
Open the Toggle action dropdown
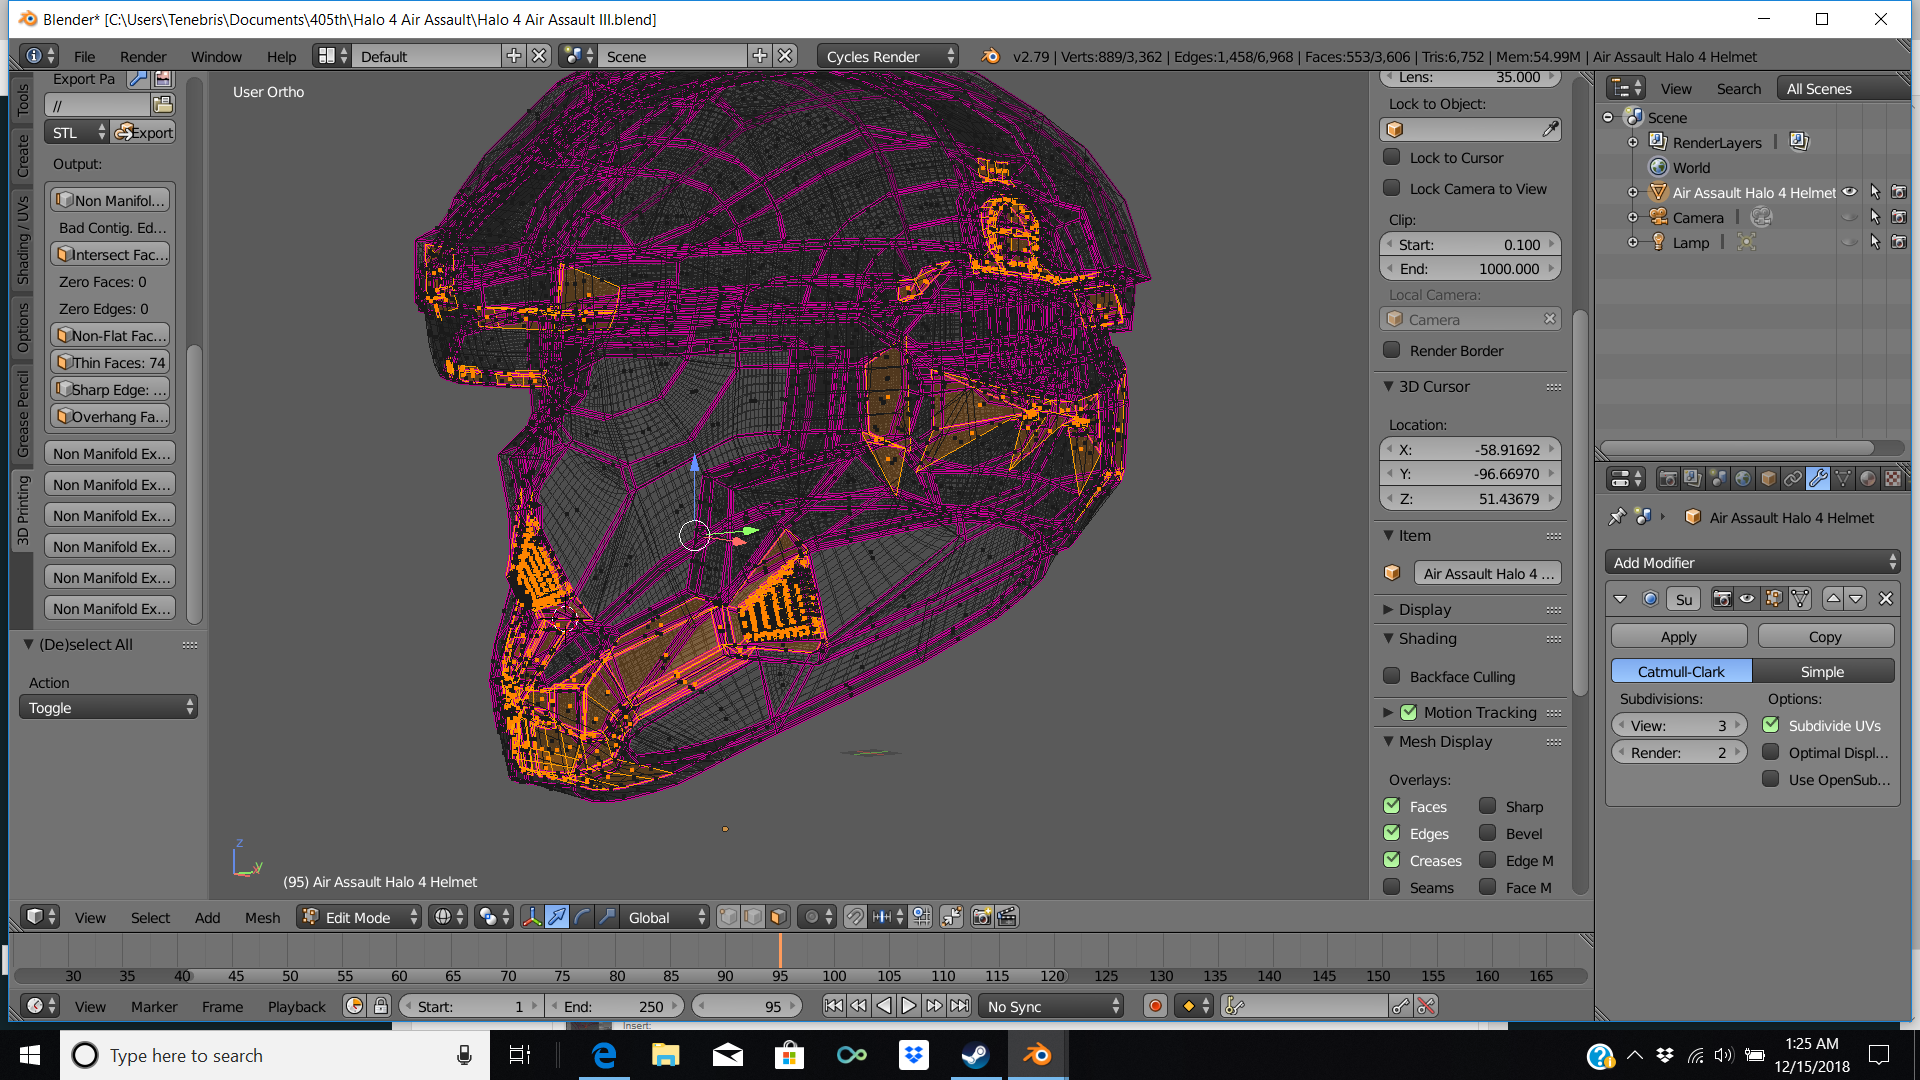pos(108,707)
